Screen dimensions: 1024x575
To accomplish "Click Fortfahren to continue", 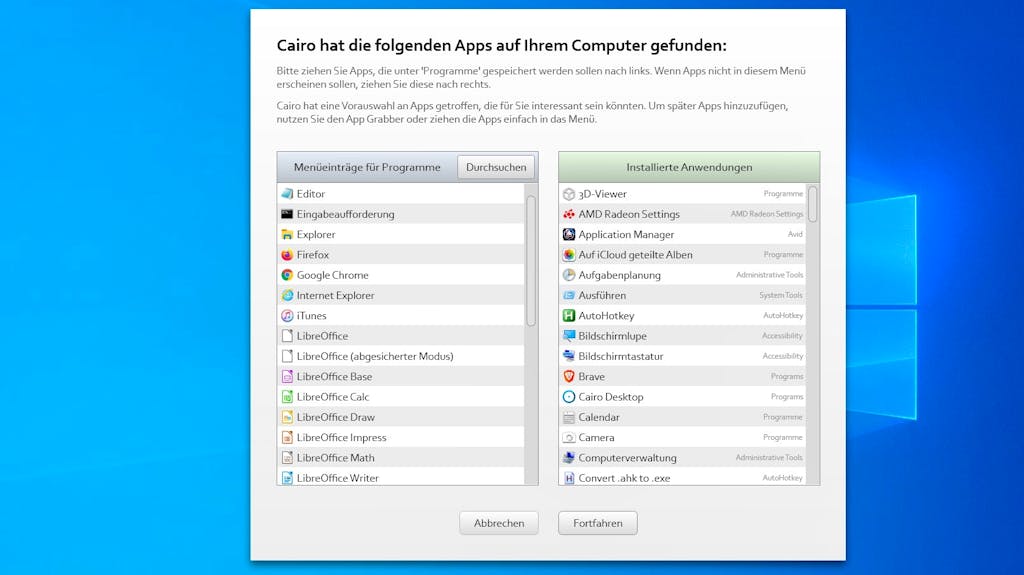I will [x=598, y=523].
